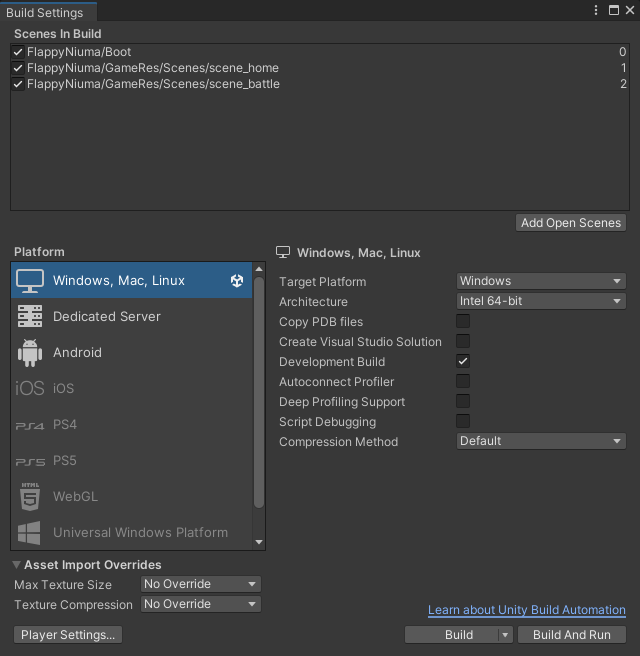Select the iOS platform entry
This screenshot has width=640, height=656.
pos(131,388)
